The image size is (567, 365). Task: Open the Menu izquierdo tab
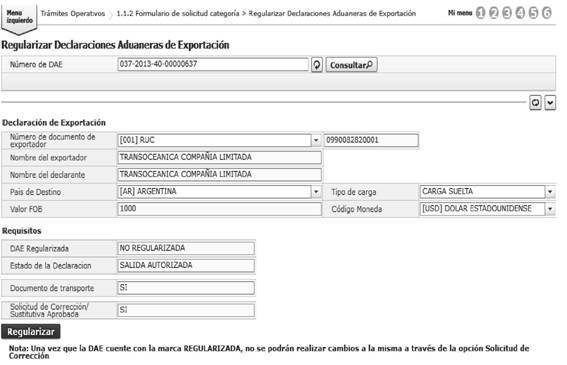pyautogui.click(x=19, y=18)
